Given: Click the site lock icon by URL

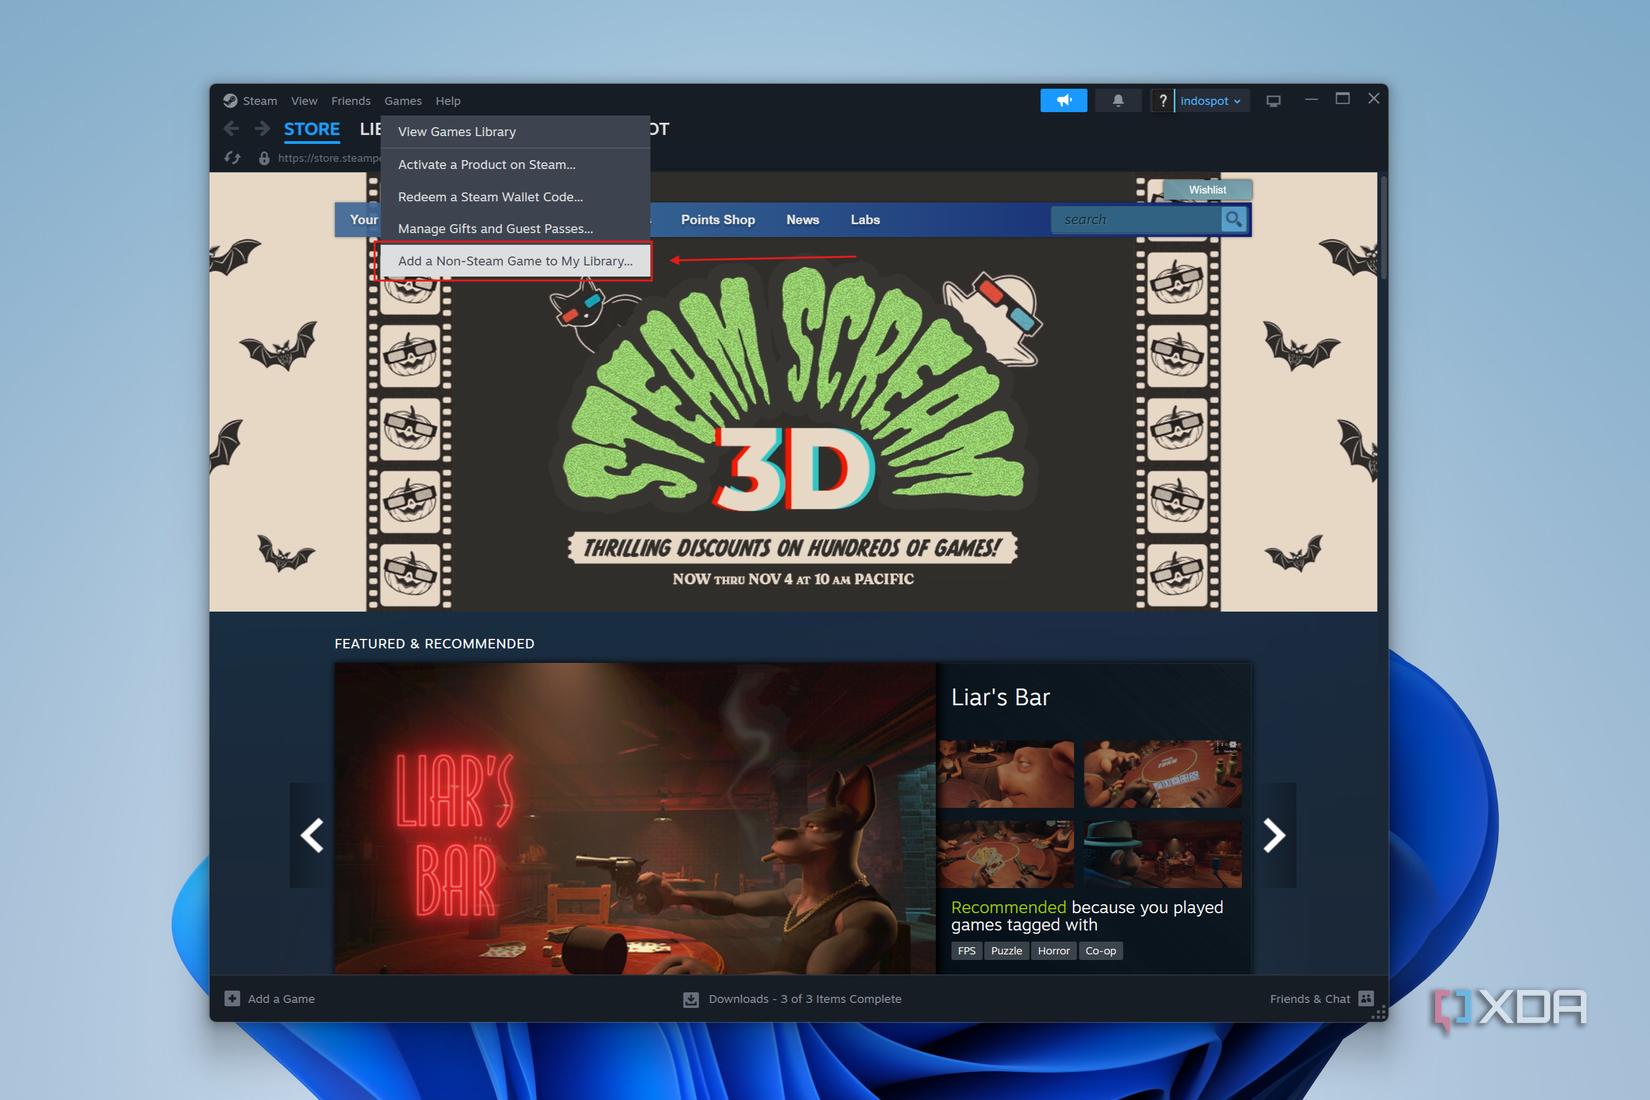Looking at the screenshot, I should (x=264, y=158).
